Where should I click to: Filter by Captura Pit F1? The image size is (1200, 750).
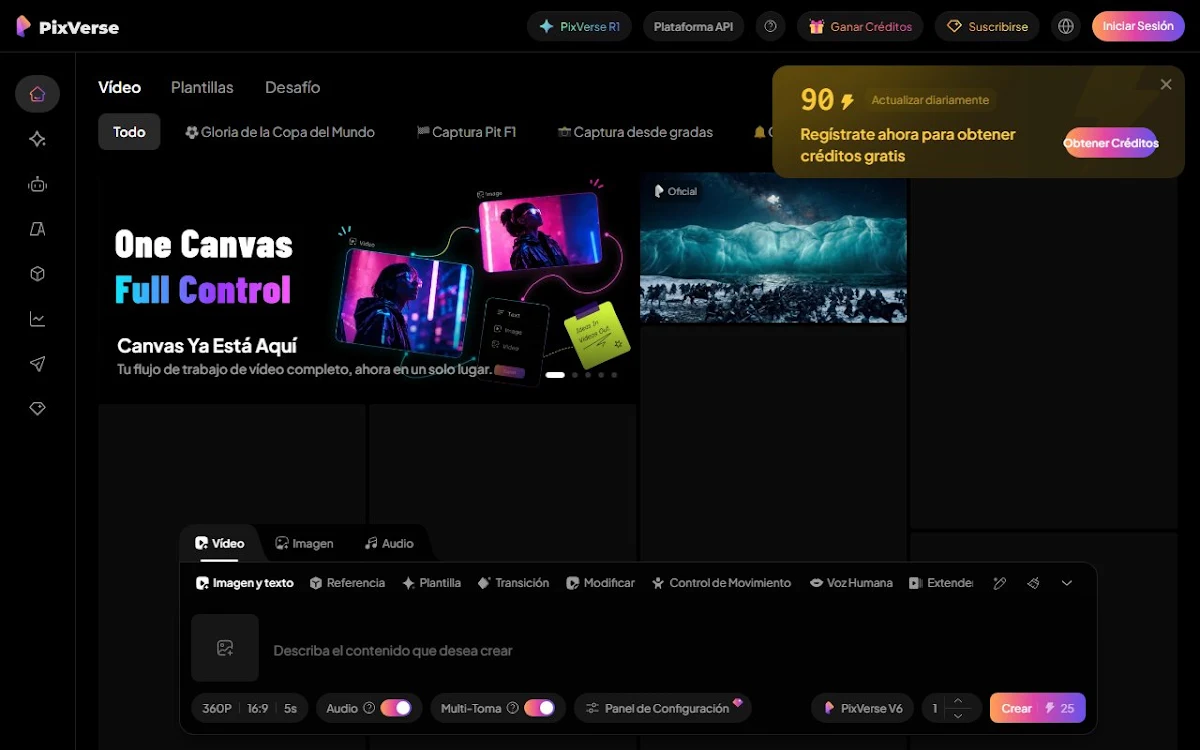point(466,132)
